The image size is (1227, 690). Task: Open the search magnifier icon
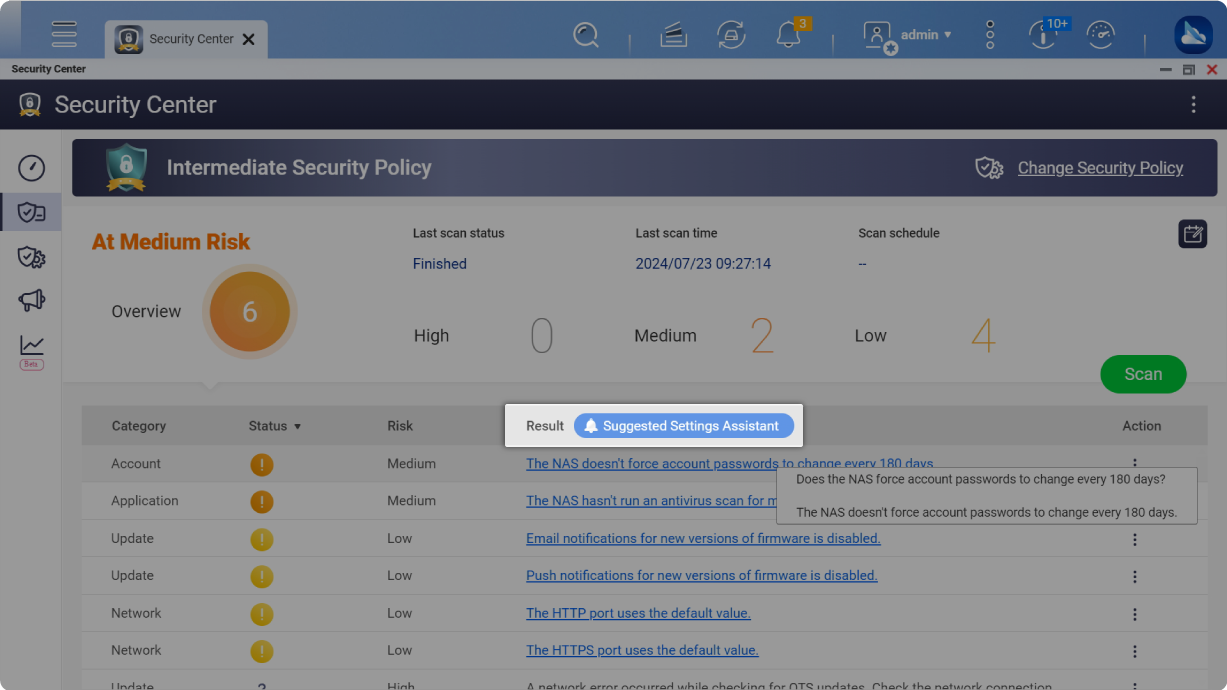586,35
